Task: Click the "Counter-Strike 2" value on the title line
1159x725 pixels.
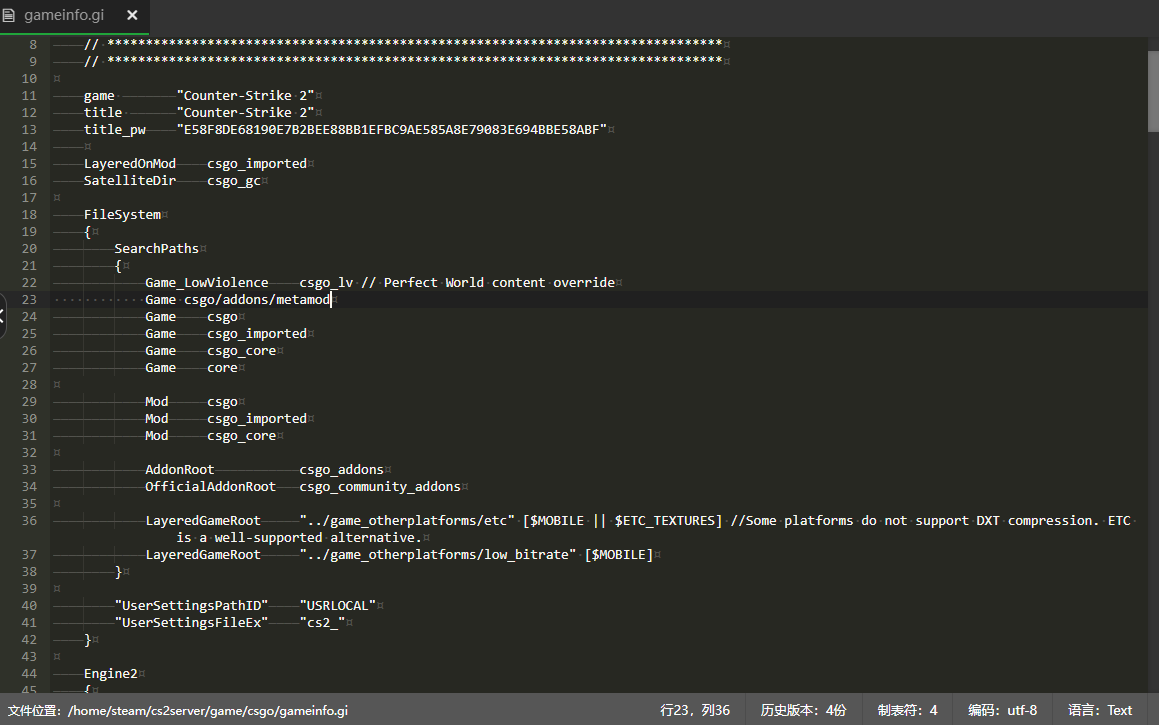Action: 245,112
